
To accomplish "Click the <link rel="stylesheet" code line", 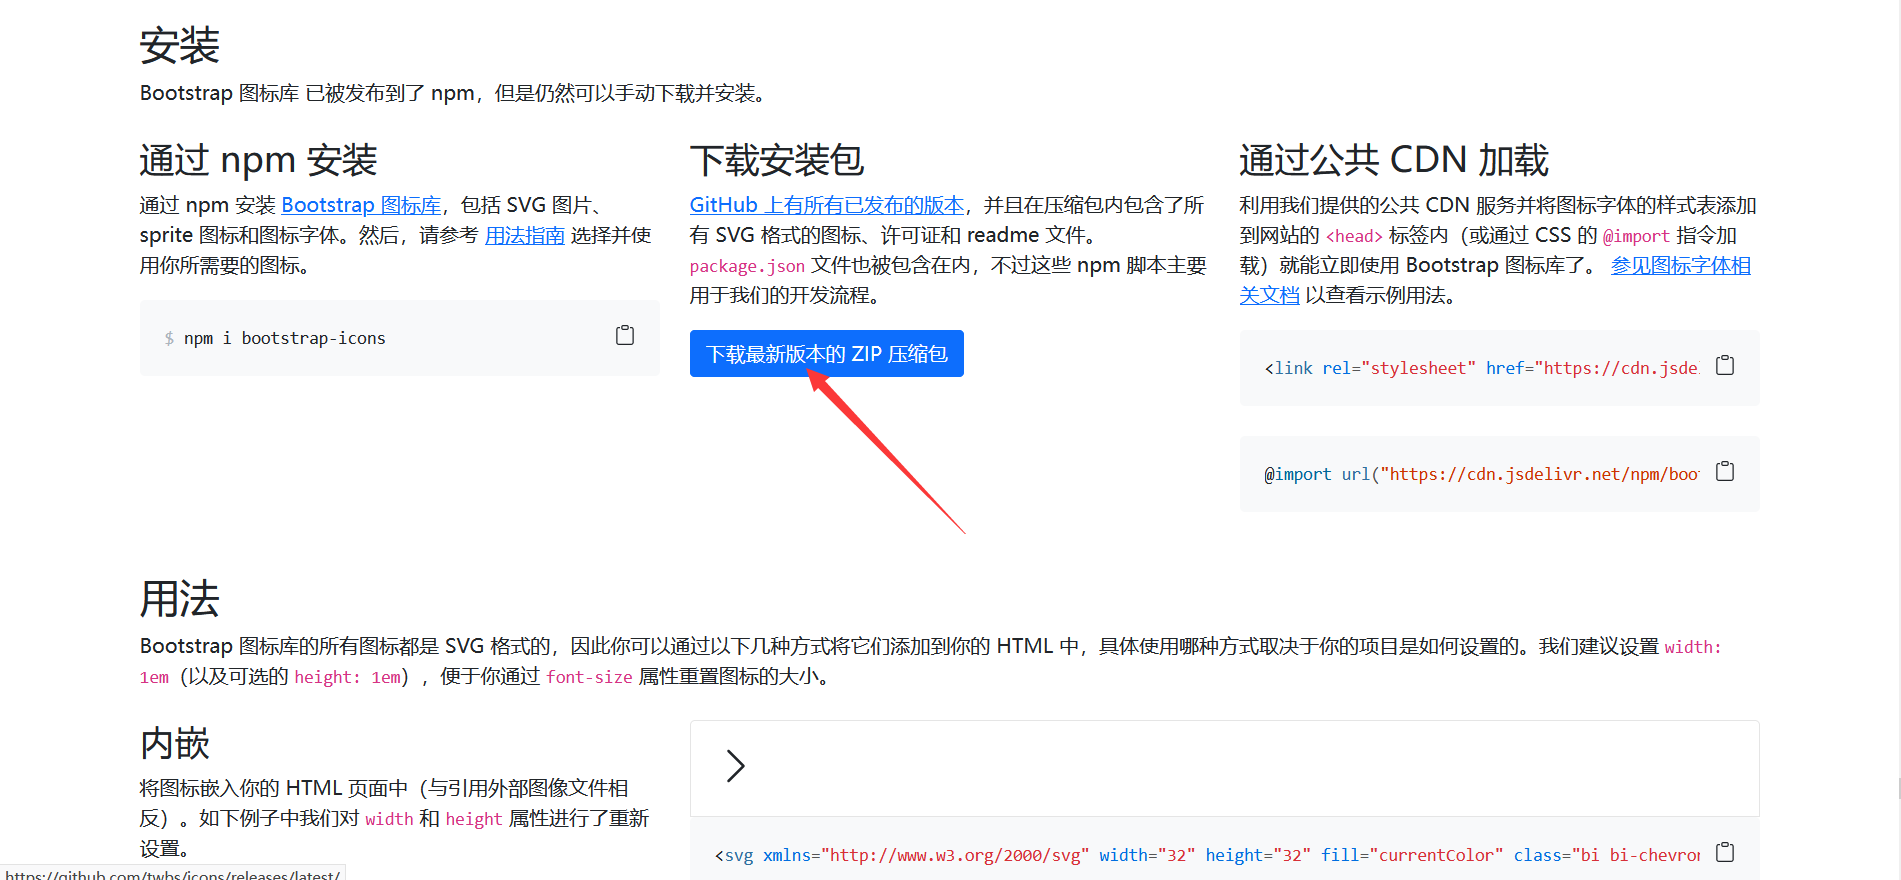I will pos(1481,368).
